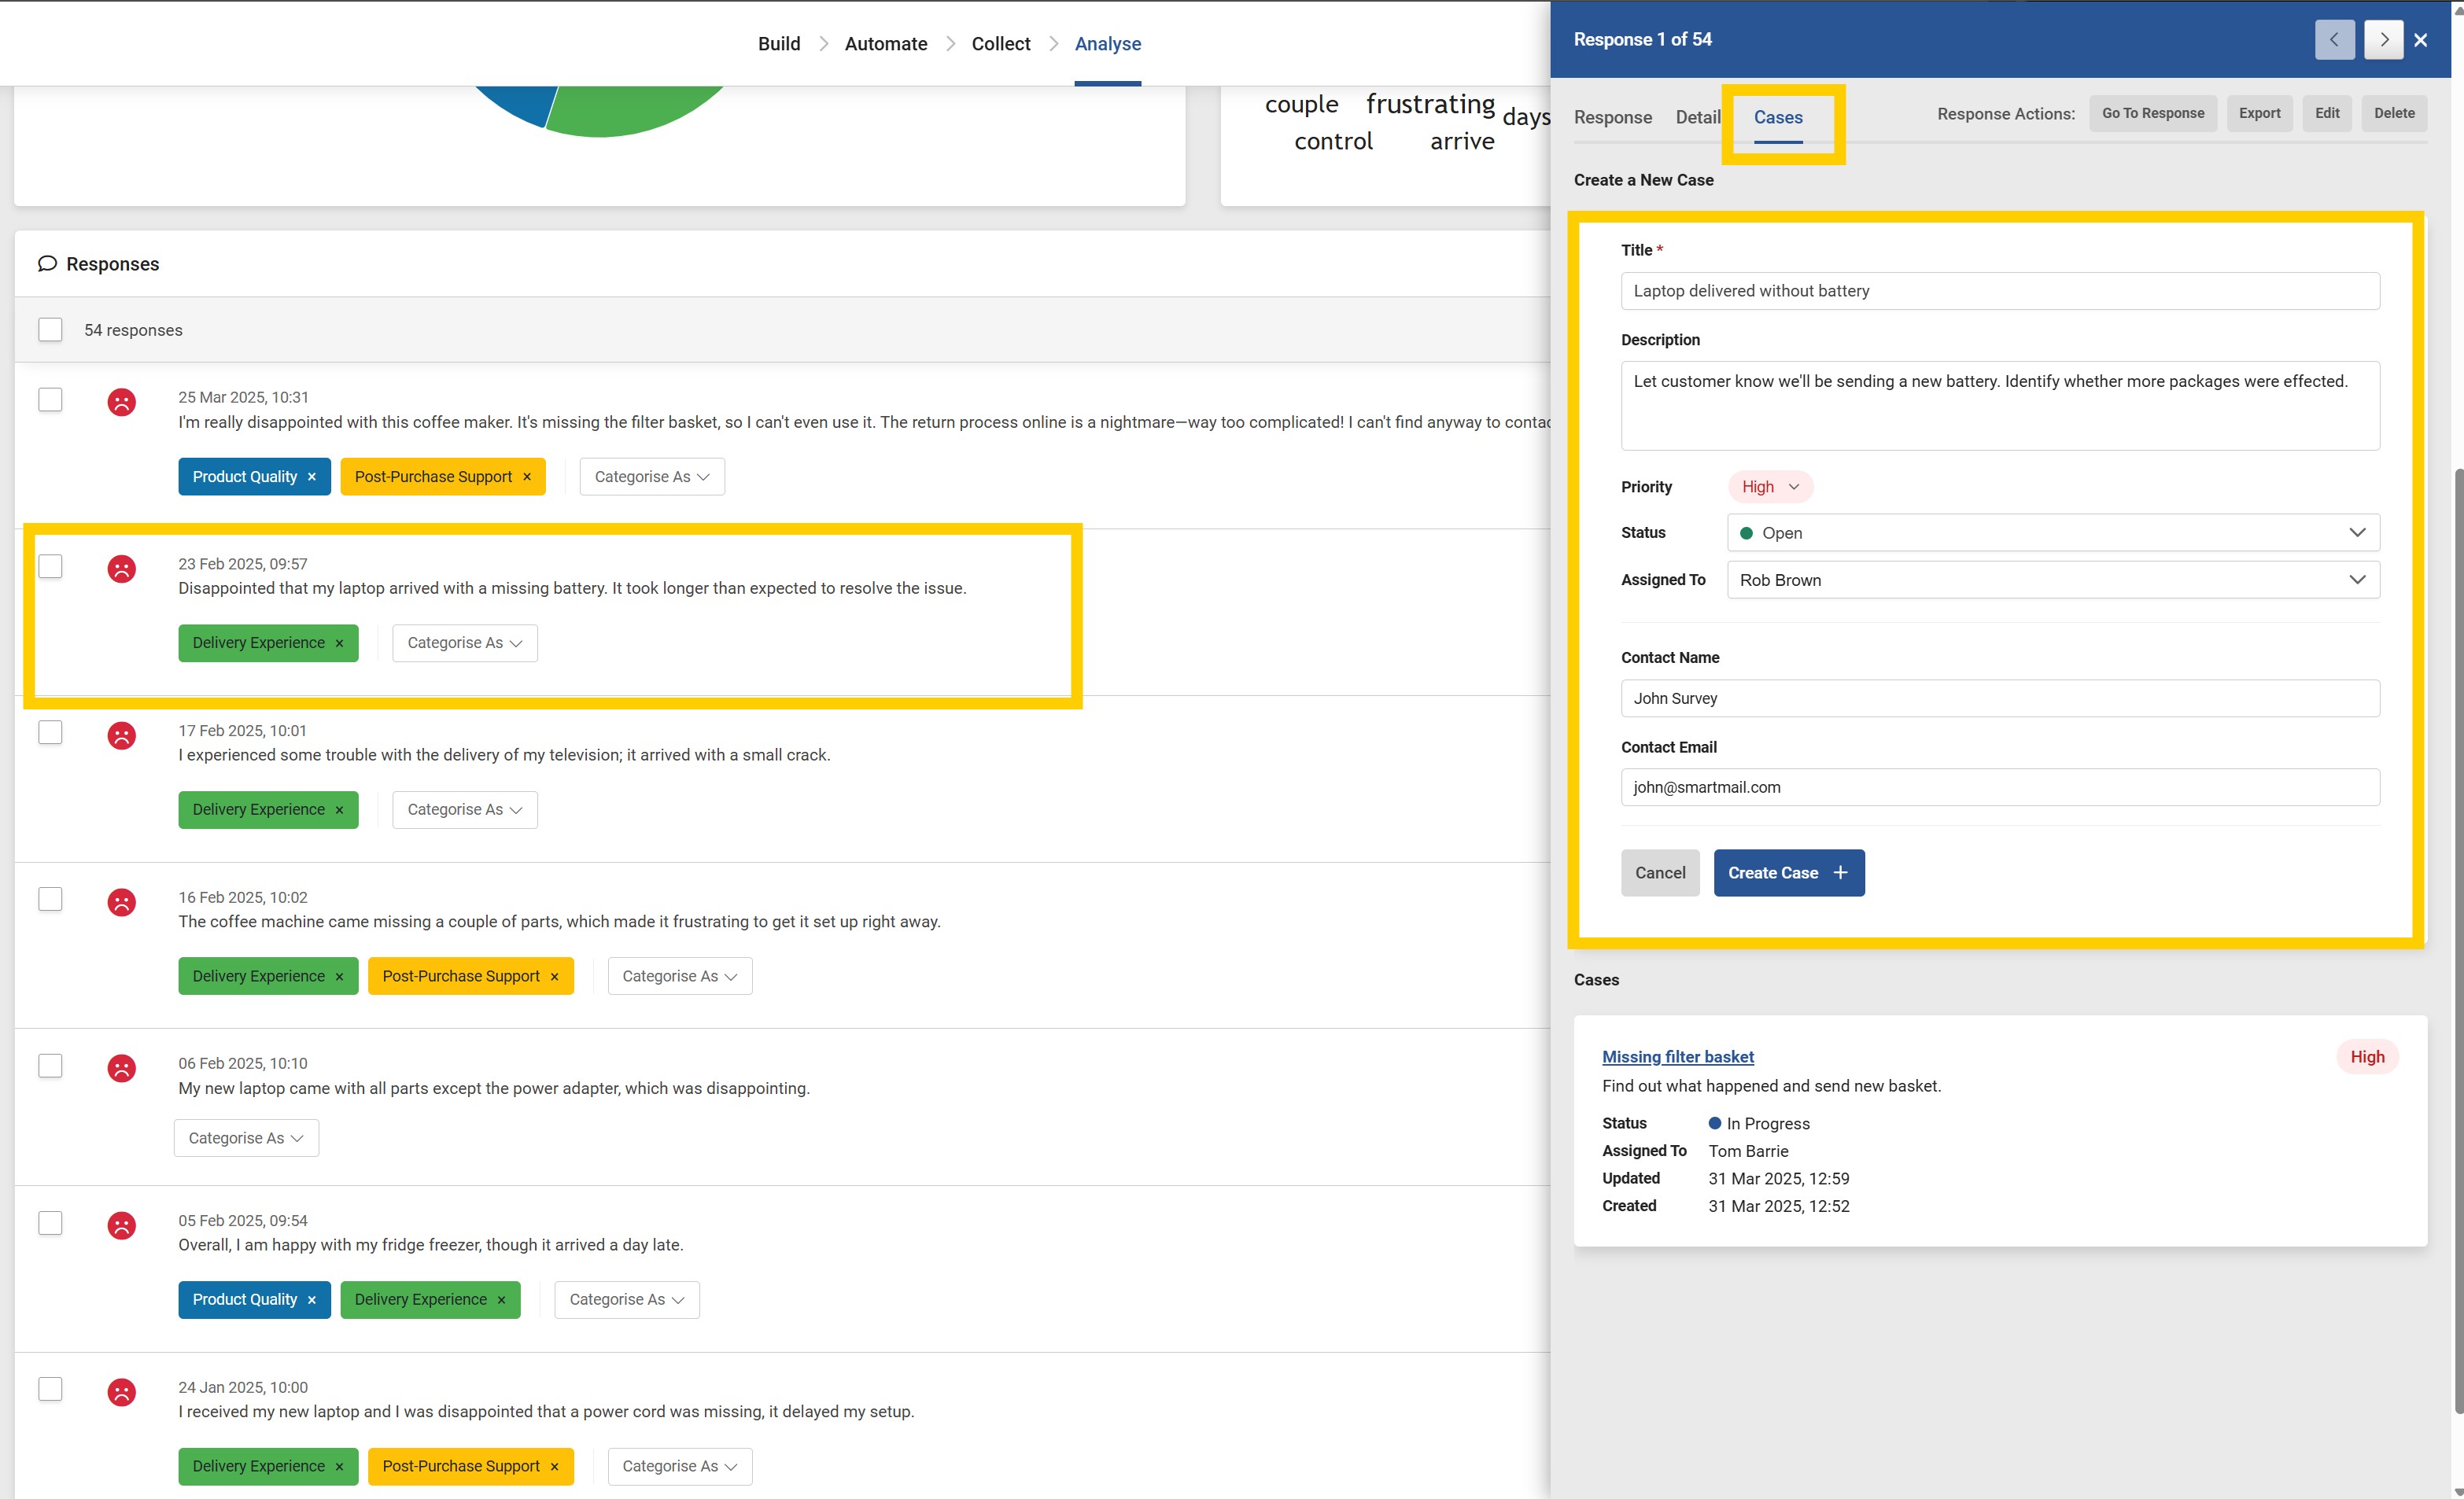Cancel the new case form

point(1660,873)
